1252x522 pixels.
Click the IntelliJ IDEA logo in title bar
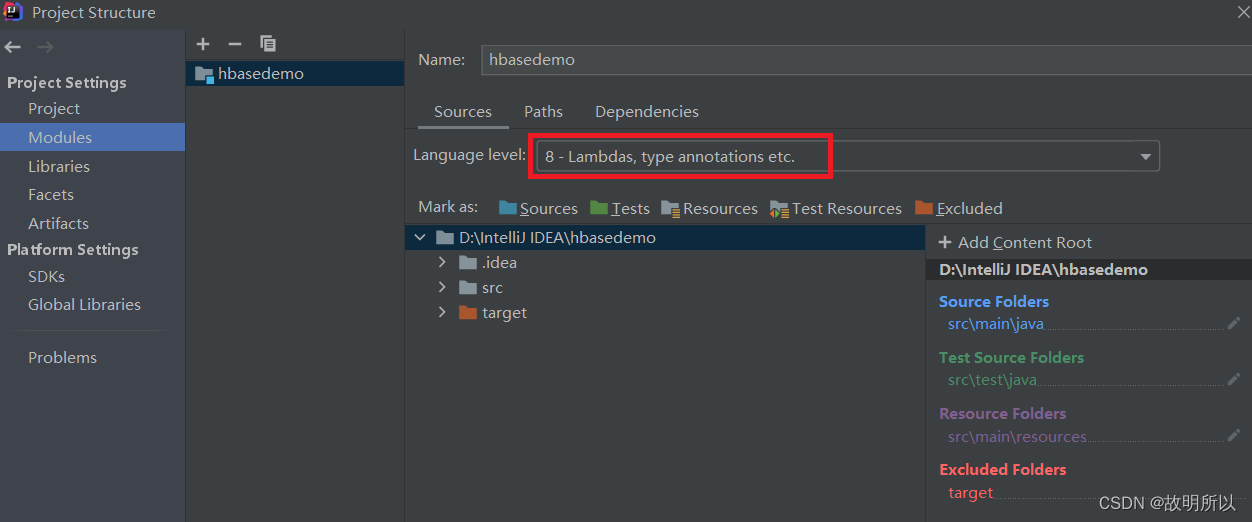(13, 12)
